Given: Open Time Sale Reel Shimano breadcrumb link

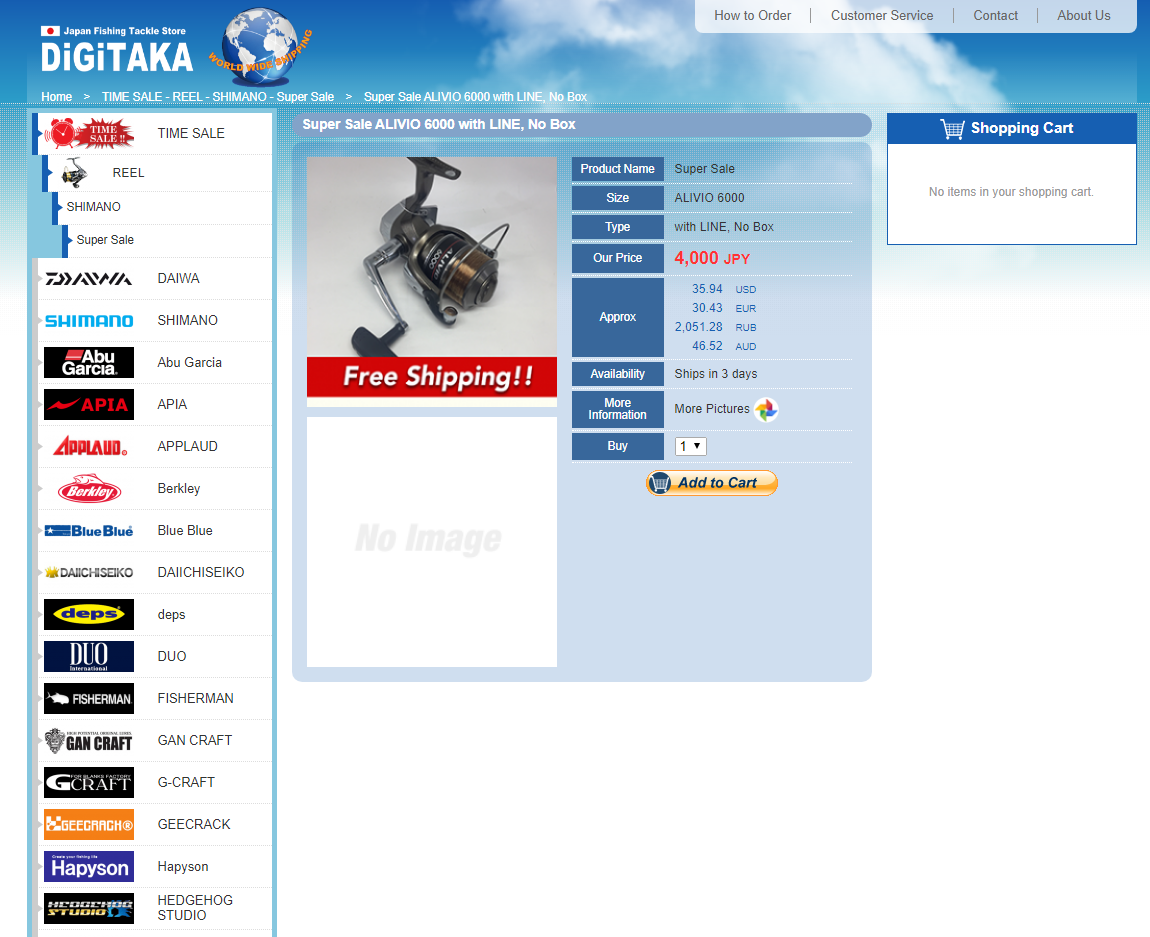Looking at the screenshot, I should click(x=218, y=97).
